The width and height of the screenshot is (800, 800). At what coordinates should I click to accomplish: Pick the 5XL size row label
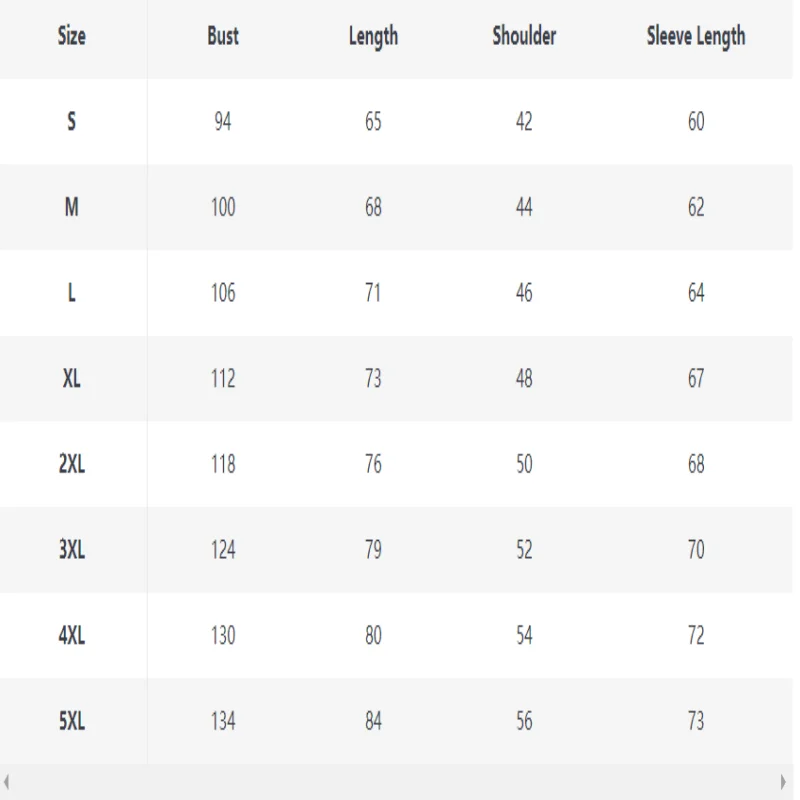point(71,721)
